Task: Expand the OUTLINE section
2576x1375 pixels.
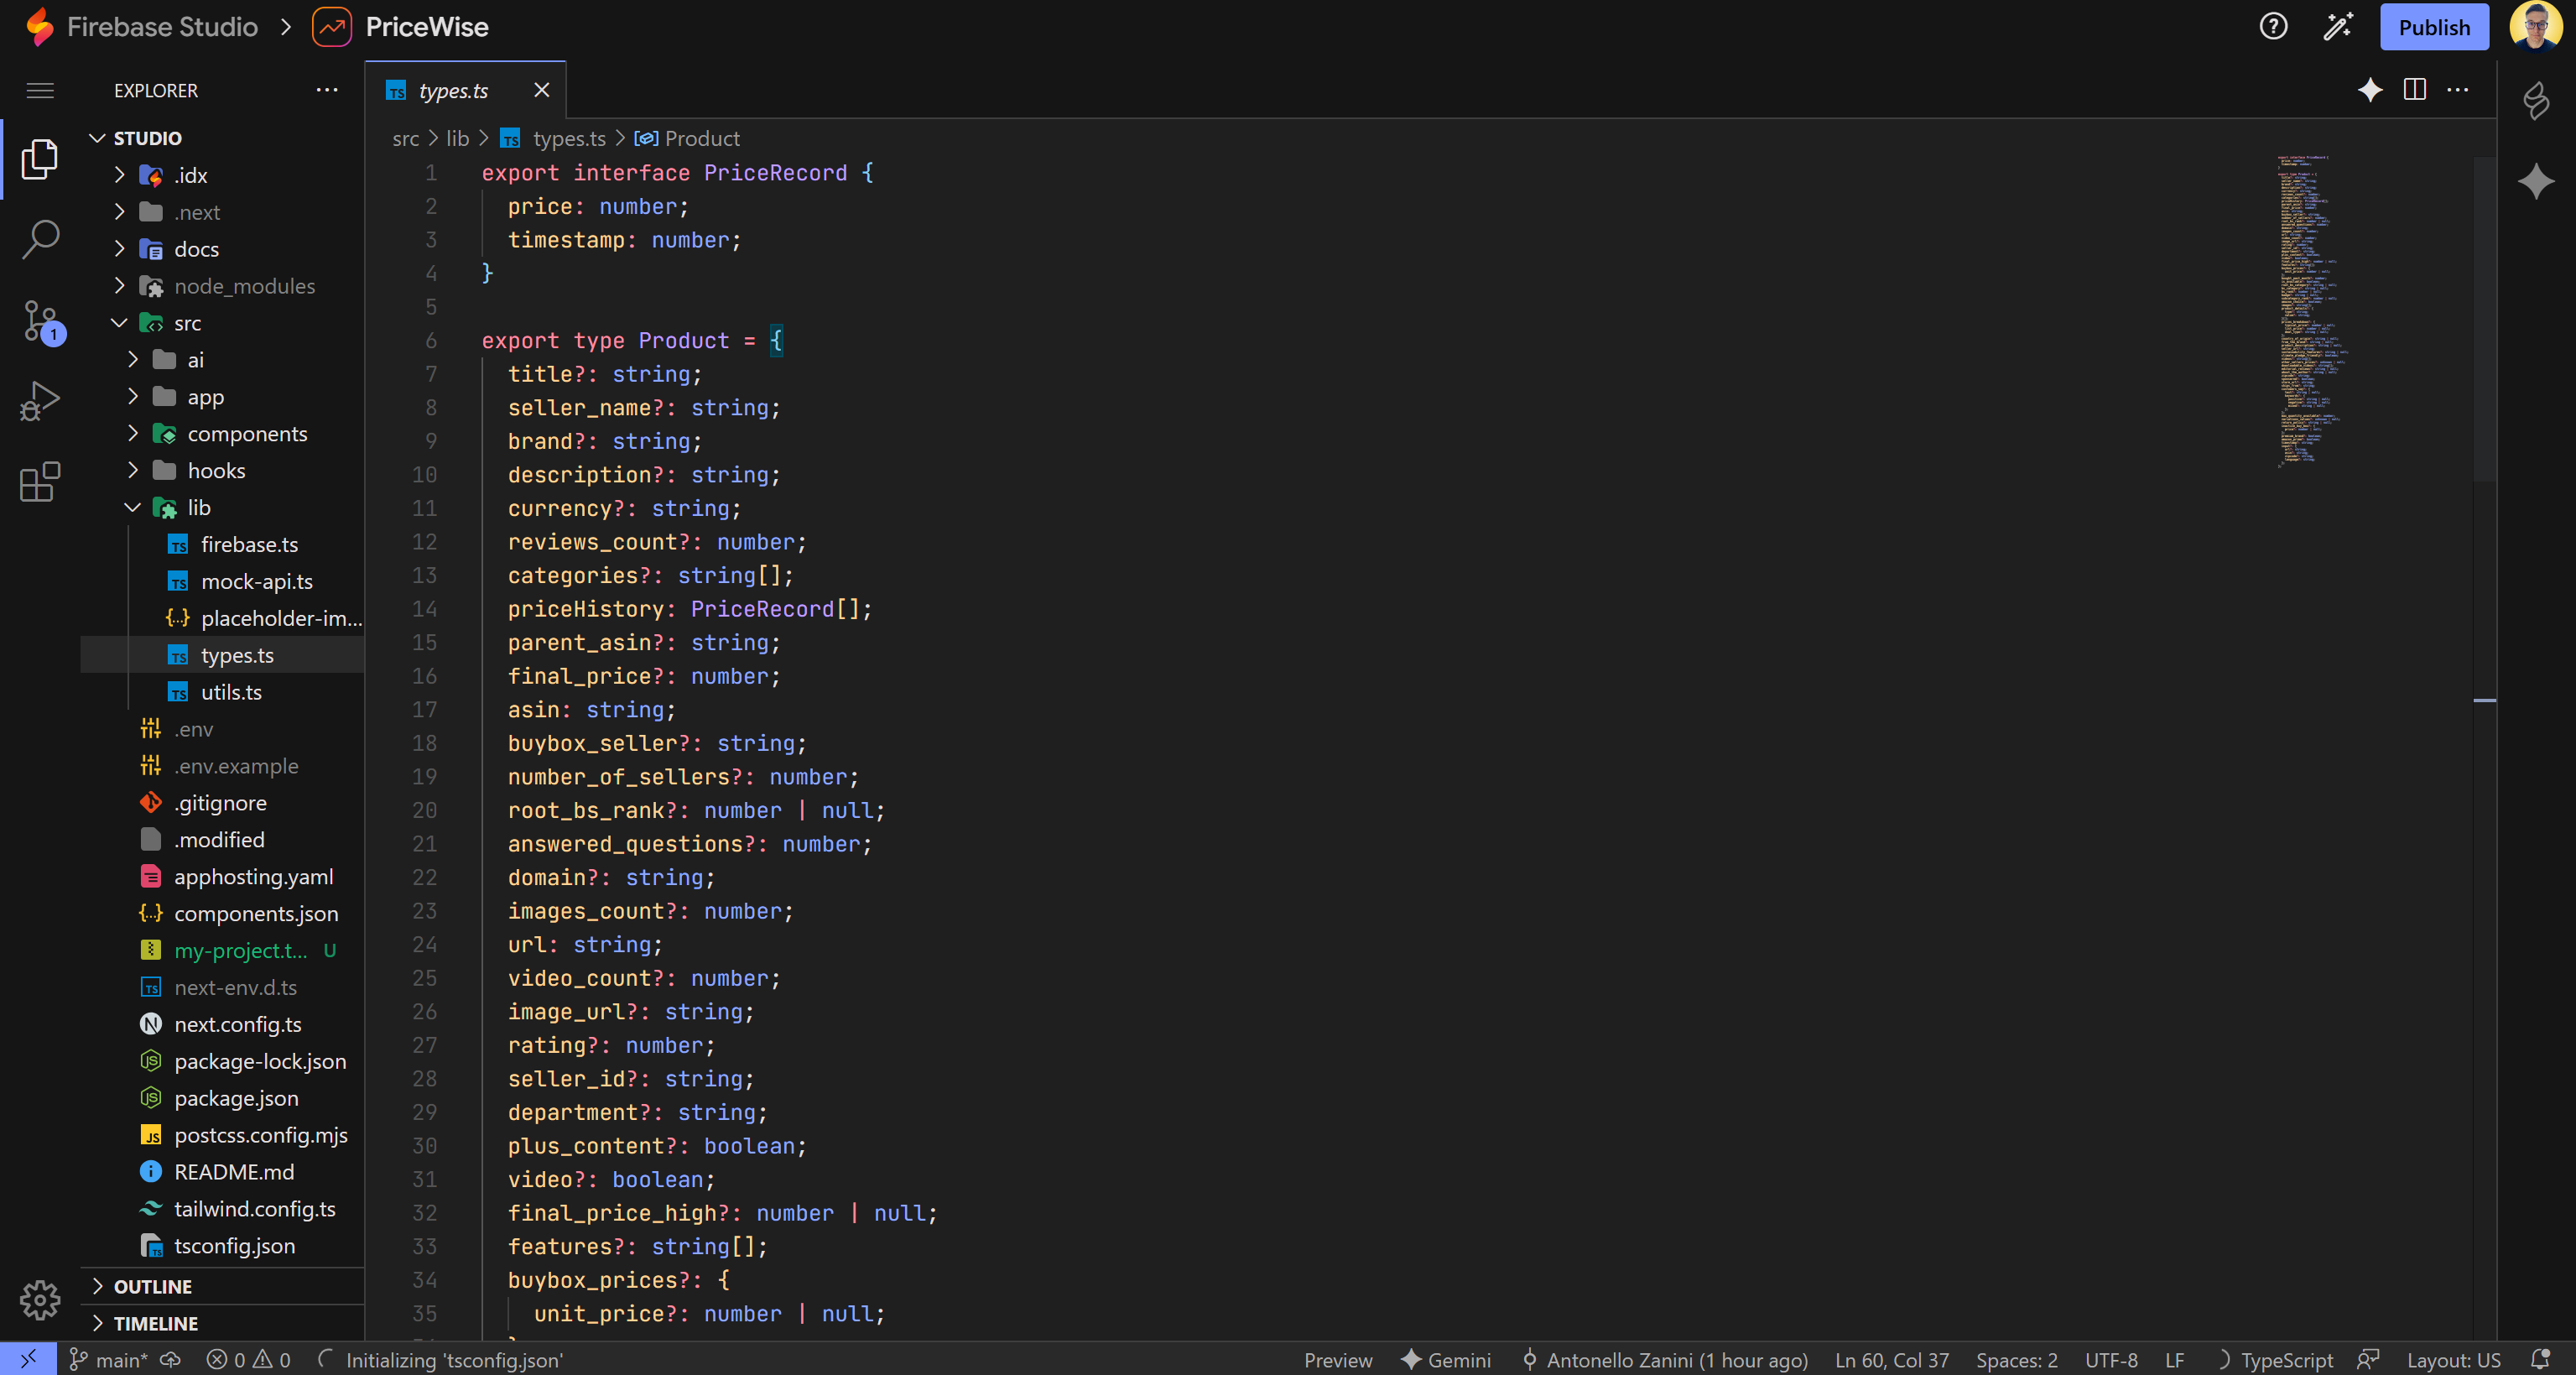Action: tap(152, 1286)
